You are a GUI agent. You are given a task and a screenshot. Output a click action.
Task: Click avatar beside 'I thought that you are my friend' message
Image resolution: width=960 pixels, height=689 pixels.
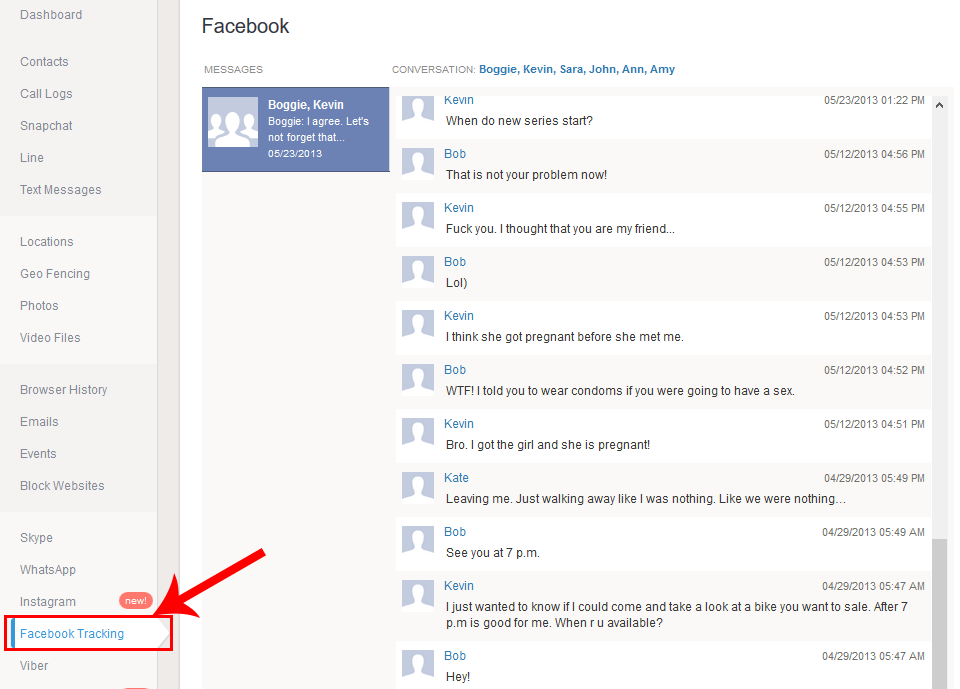click(418, 217)
